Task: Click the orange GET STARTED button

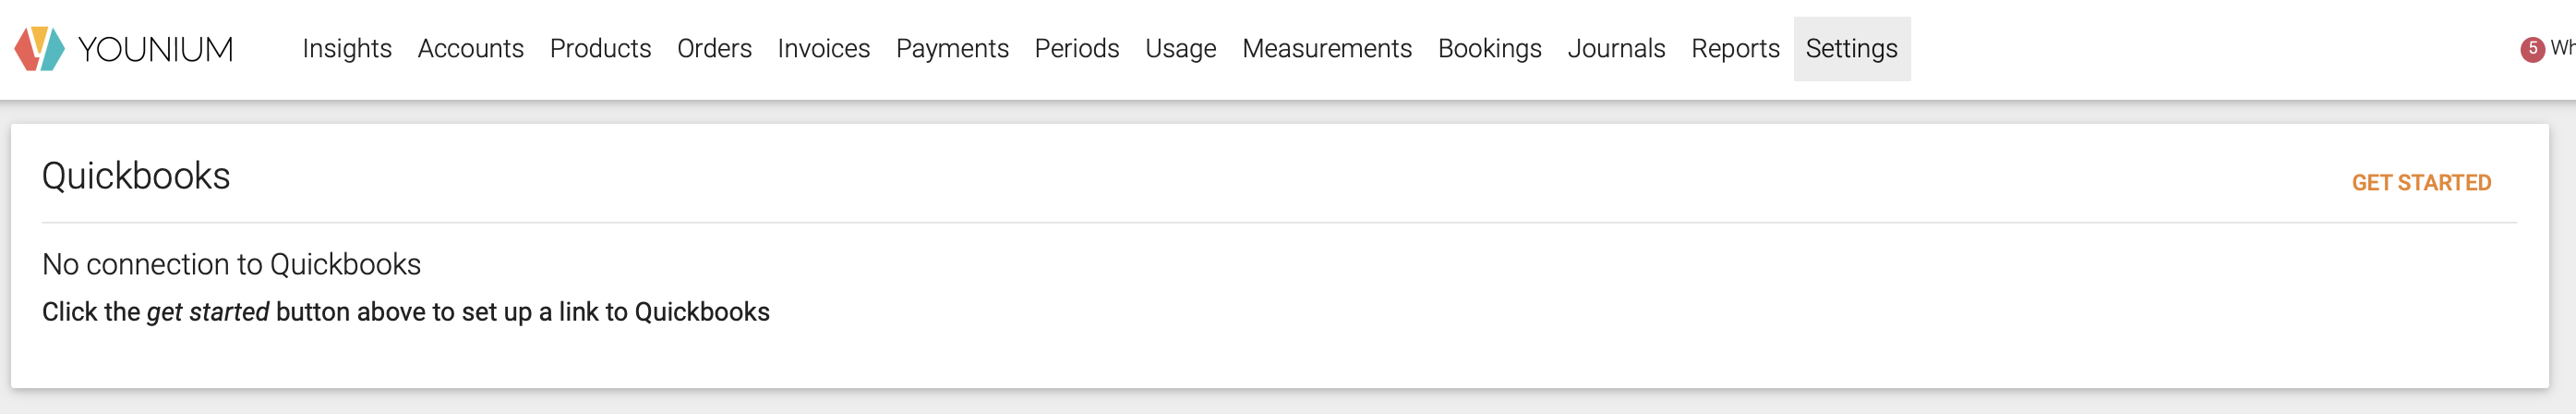Action: 2420,183
